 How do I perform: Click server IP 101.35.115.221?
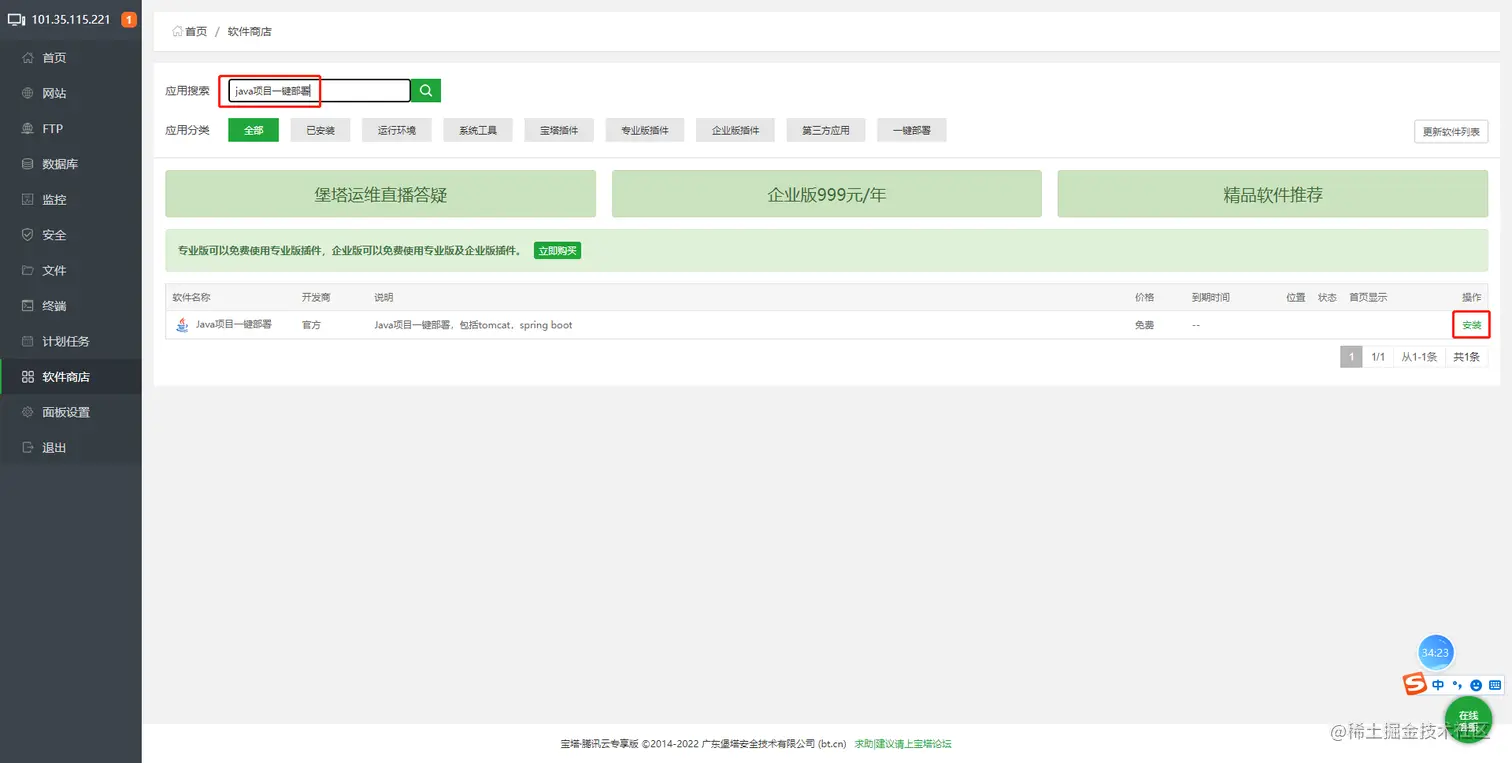tap(71, 20)
